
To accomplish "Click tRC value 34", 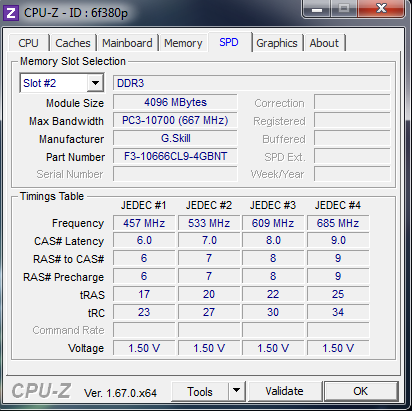I will [x=338, y=312].
